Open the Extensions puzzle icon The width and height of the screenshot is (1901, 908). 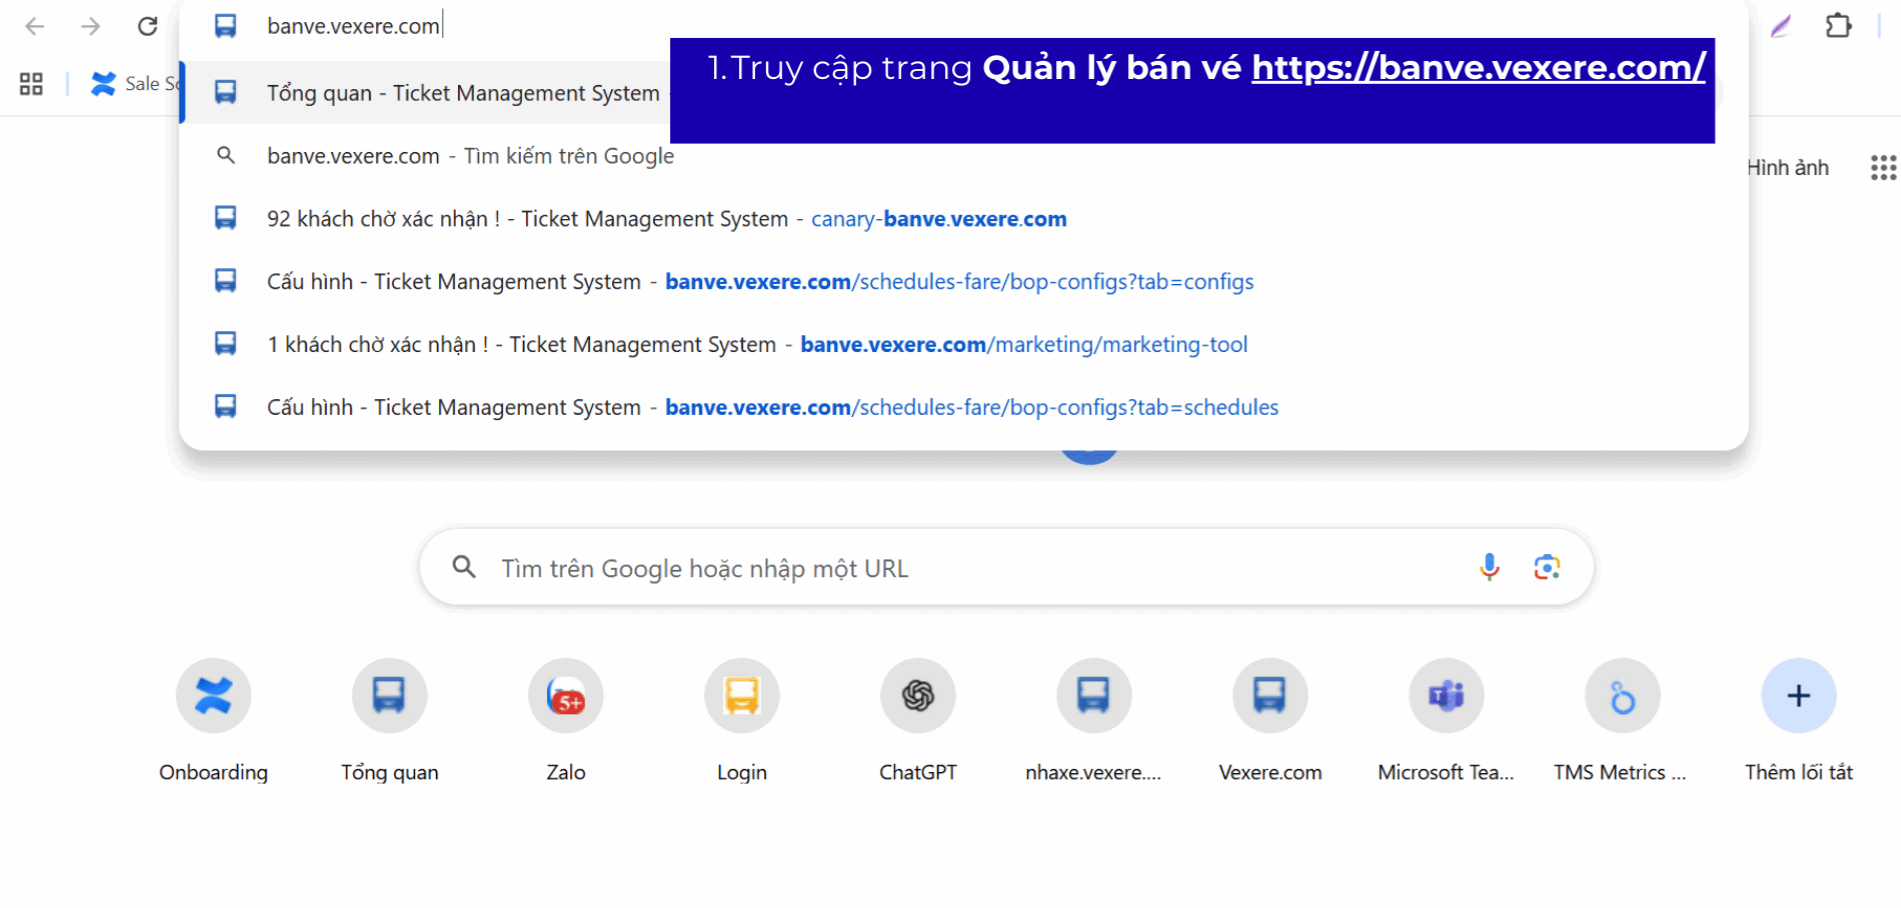pos(1838,26)
